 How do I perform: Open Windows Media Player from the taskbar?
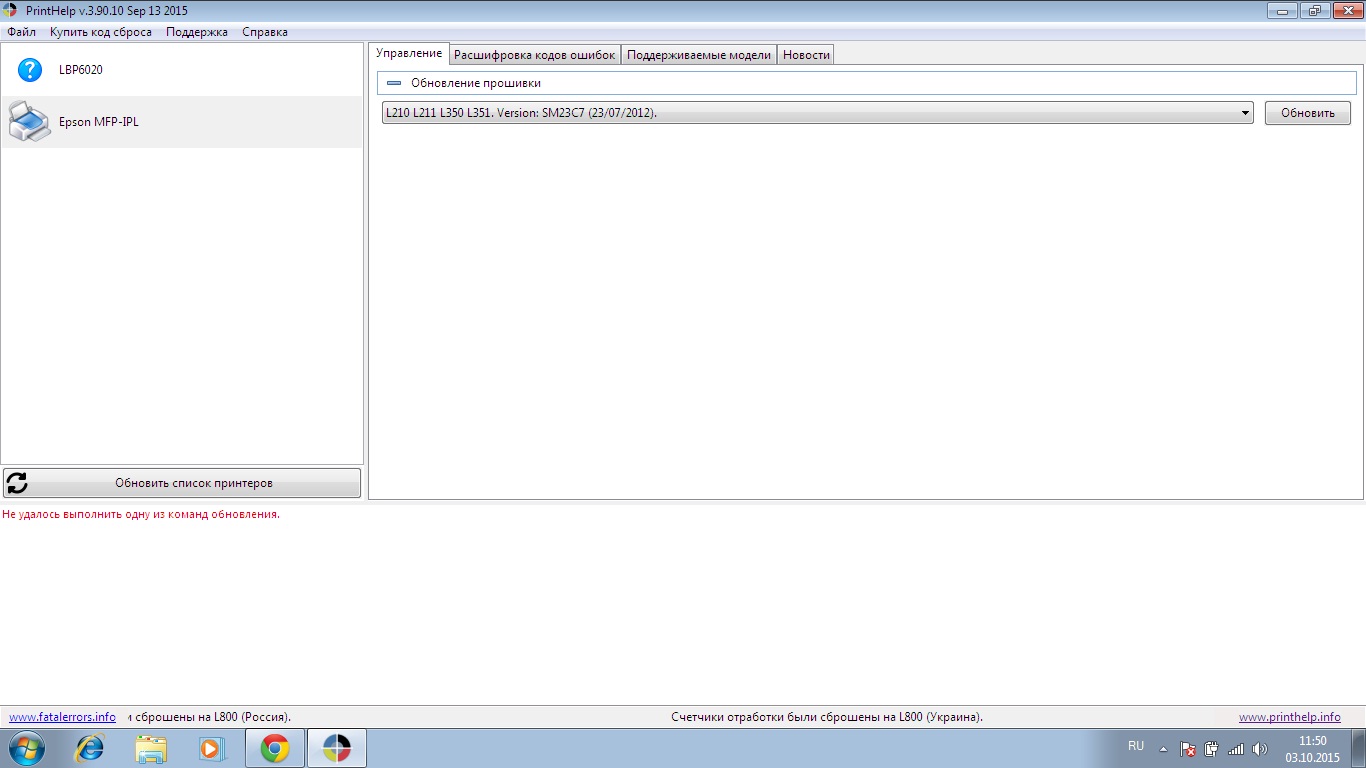point(212,748)
